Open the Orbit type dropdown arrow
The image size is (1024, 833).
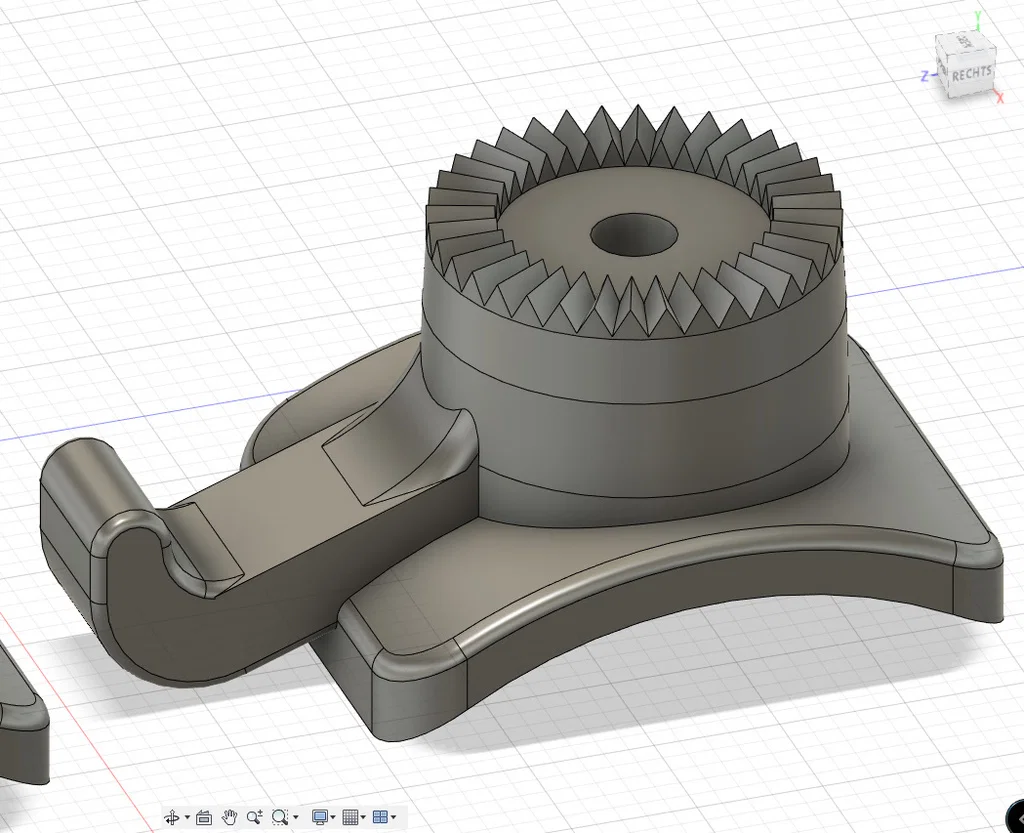tap(187, 817)
